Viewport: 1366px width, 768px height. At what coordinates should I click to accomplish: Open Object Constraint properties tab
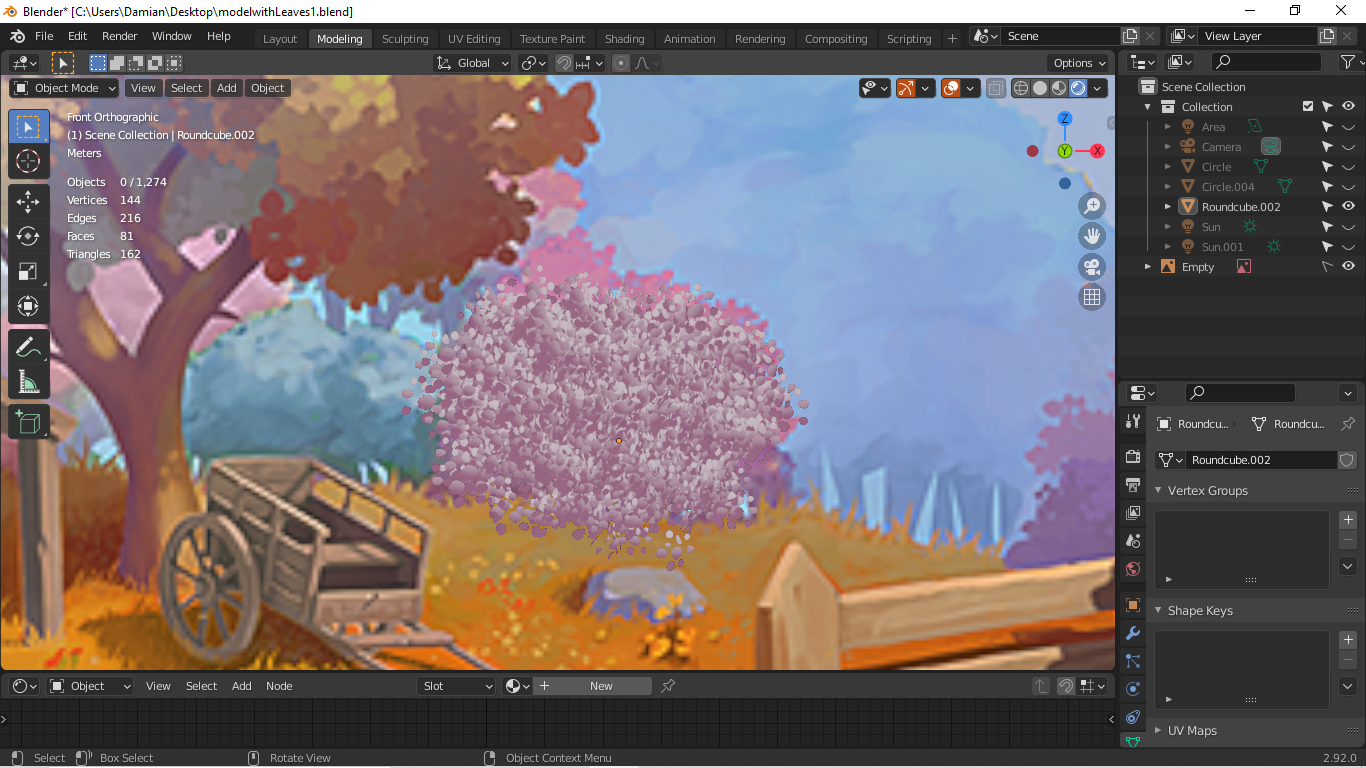click(x=1133, y=717)
